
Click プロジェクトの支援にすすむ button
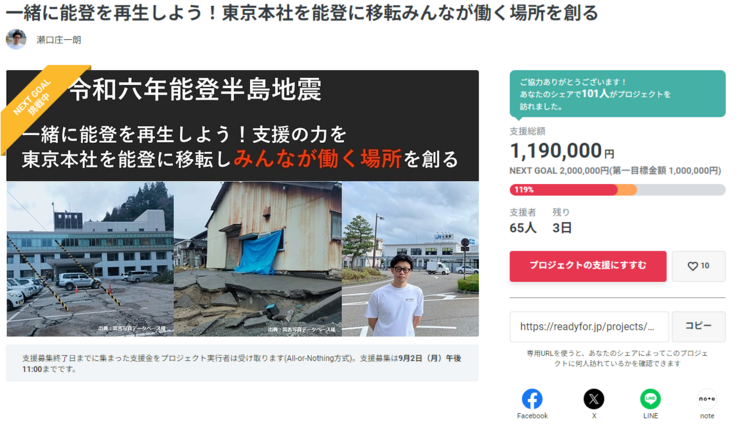pyautogui.click(x=588, y=266)
